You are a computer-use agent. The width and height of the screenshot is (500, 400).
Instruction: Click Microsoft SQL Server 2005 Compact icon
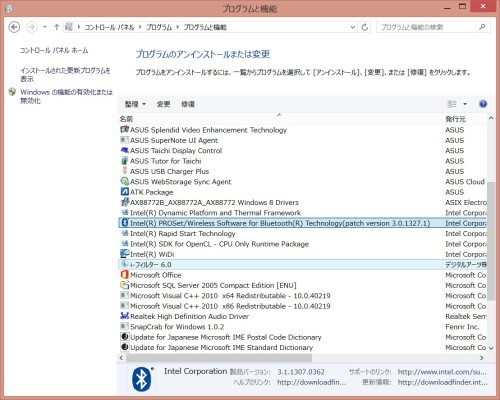(124, 285)
